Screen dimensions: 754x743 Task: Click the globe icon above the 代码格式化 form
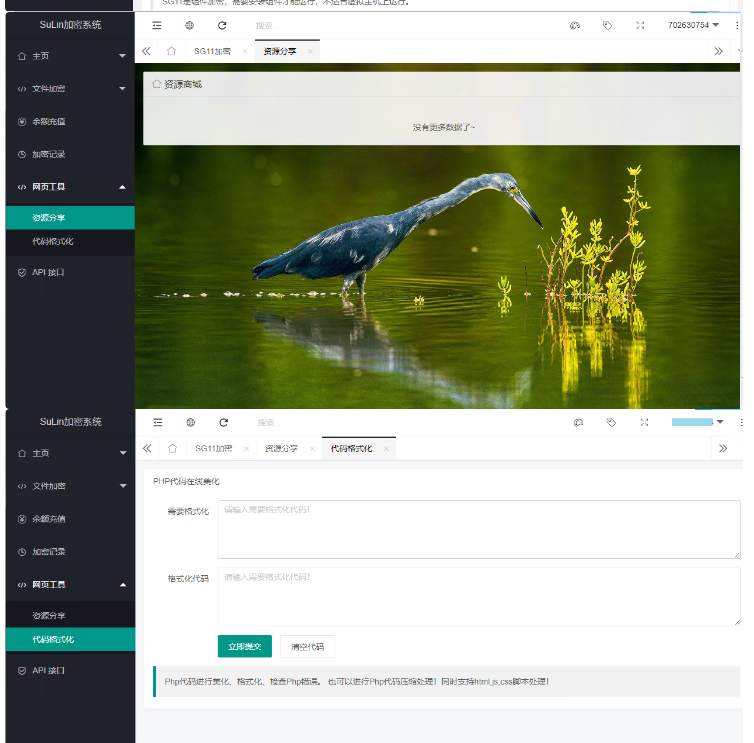click(191, 422)
